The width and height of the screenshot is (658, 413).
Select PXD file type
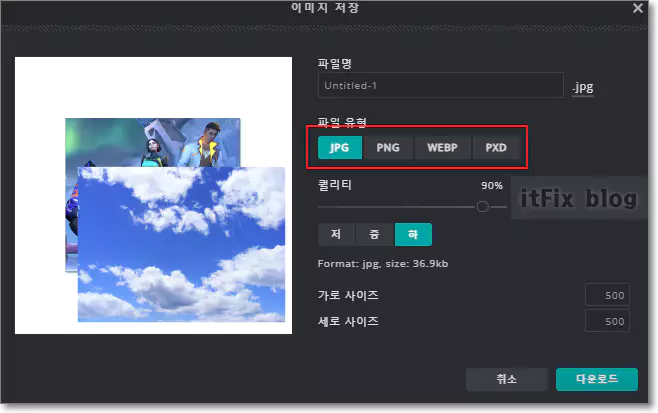pyautogui.click(x=496, y=147)
